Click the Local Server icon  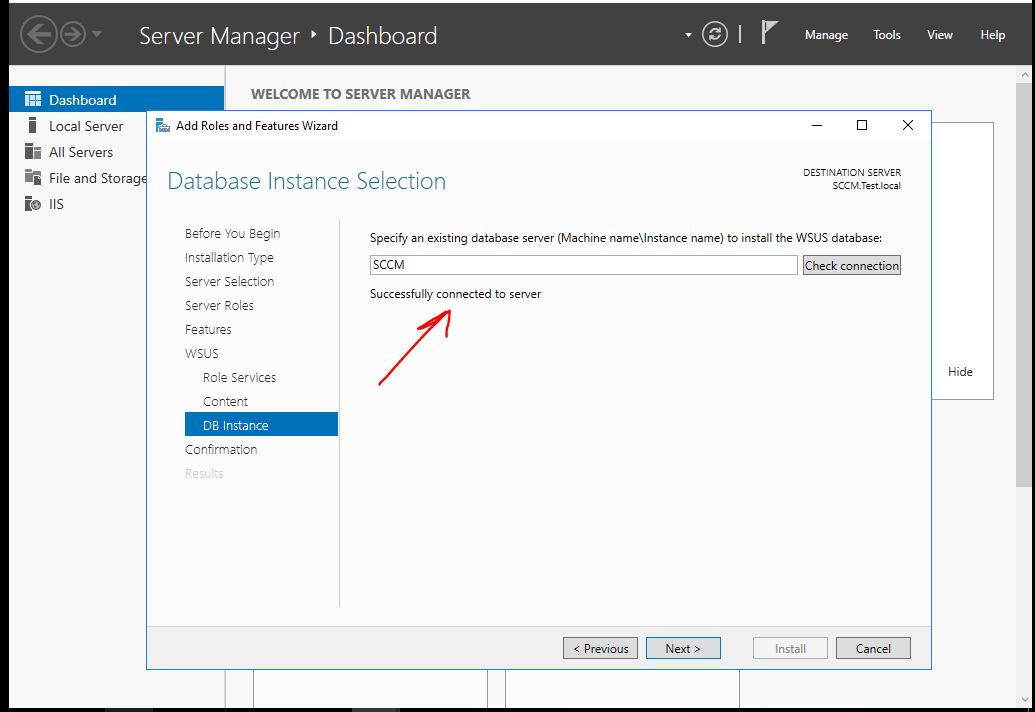click(32, 125)
